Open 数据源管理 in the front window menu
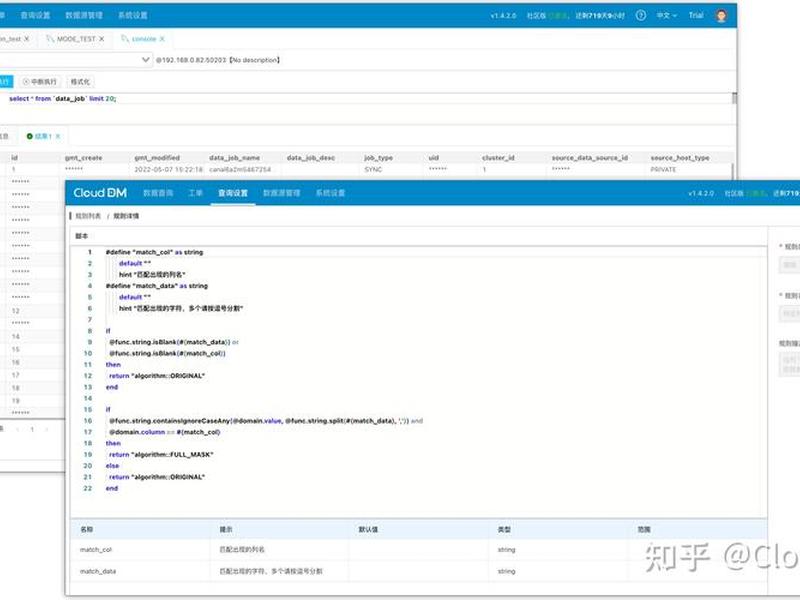Screen dimensions: 800x600 pos(282,193)
